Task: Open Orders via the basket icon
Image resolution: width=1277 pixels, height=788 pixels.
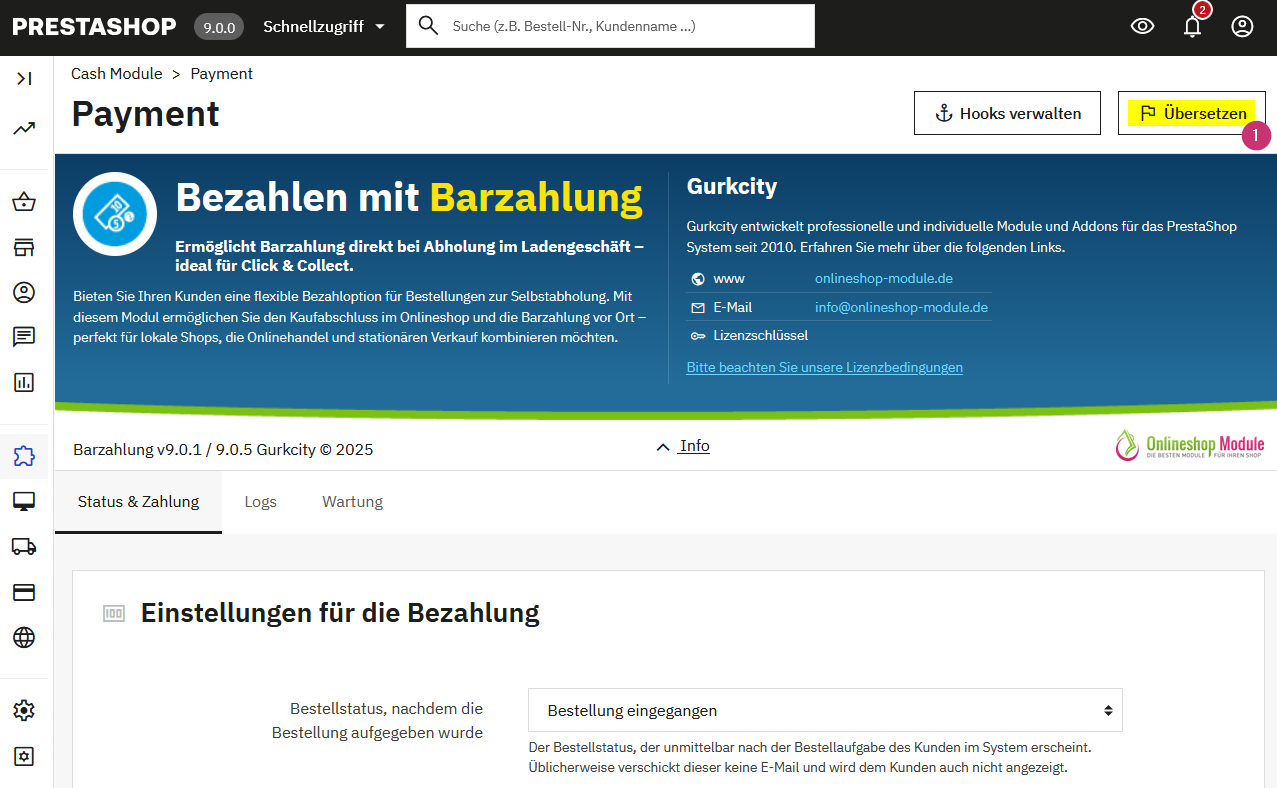Action: (24, 203)
